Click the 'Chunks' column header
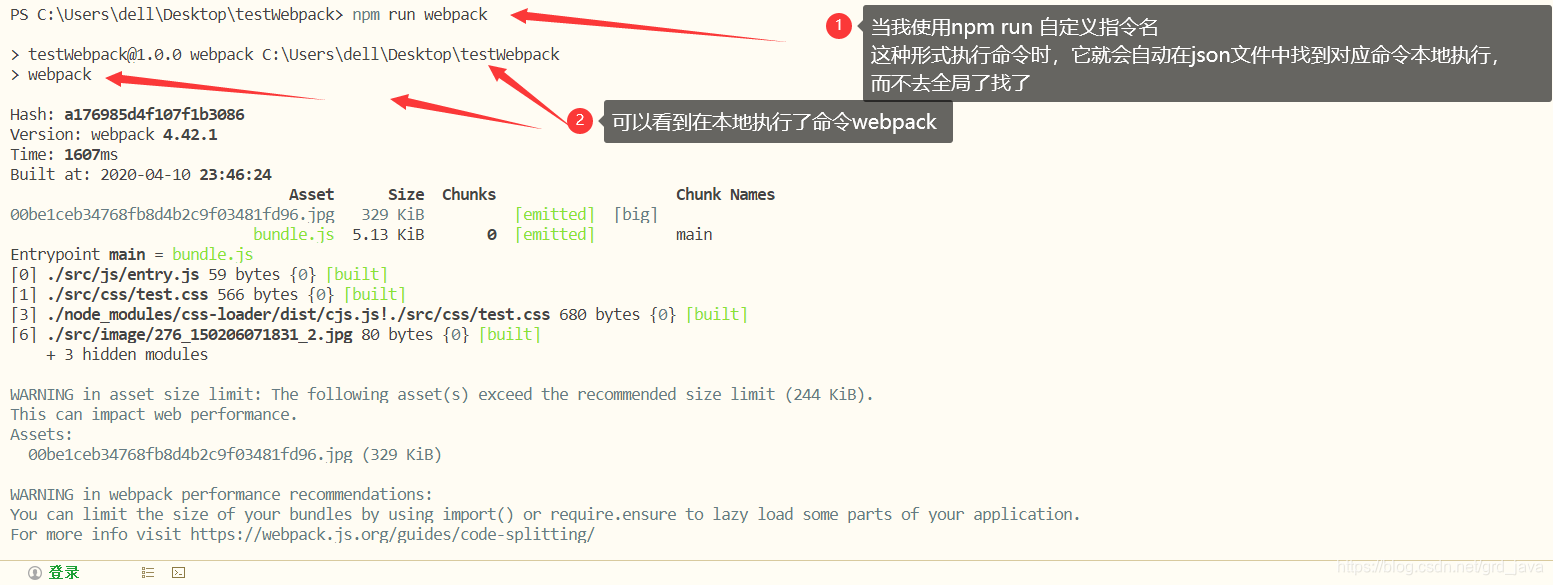 [469, 194]
